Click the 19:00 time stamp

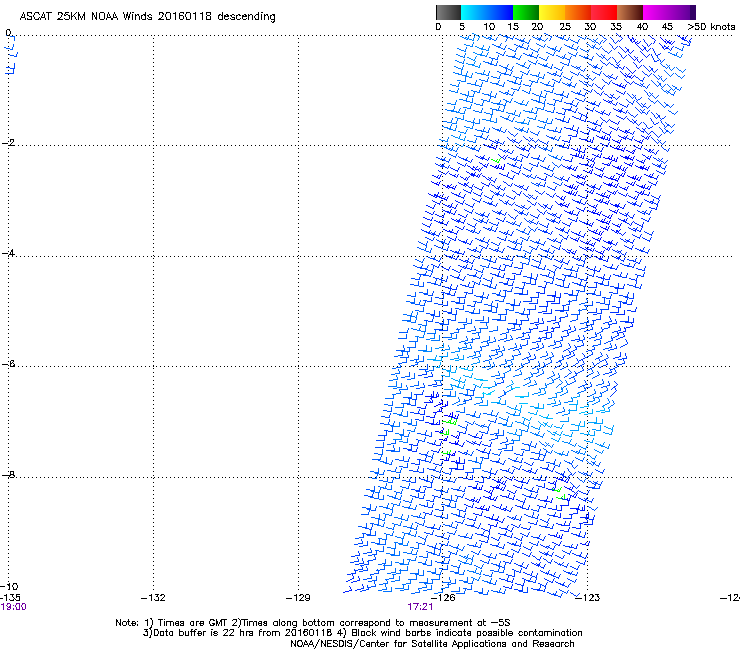14,607
